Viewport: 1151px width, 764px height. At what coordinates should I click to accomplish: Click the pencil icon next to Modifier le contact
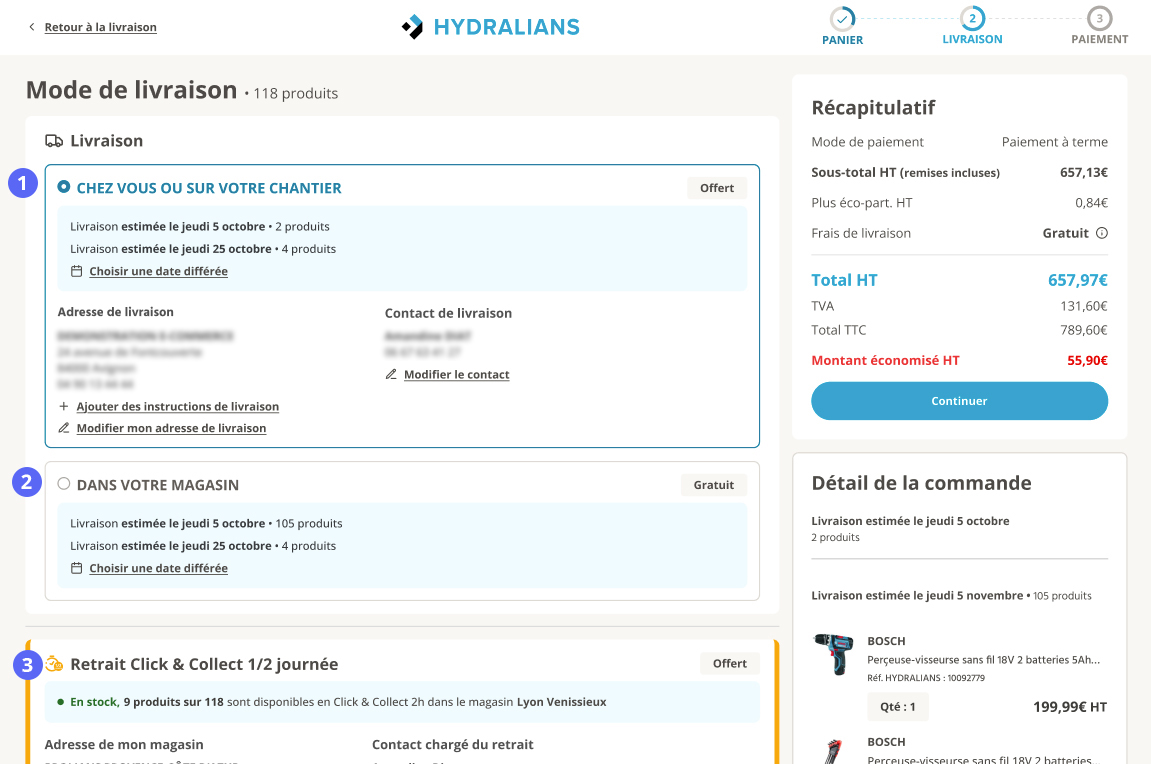click(391, 374)
